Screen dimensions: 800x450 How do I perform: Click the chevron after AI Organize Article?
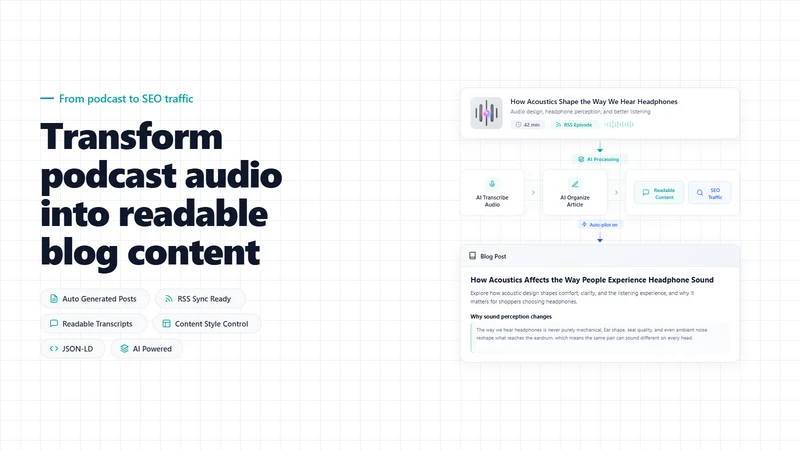[616, 193]
